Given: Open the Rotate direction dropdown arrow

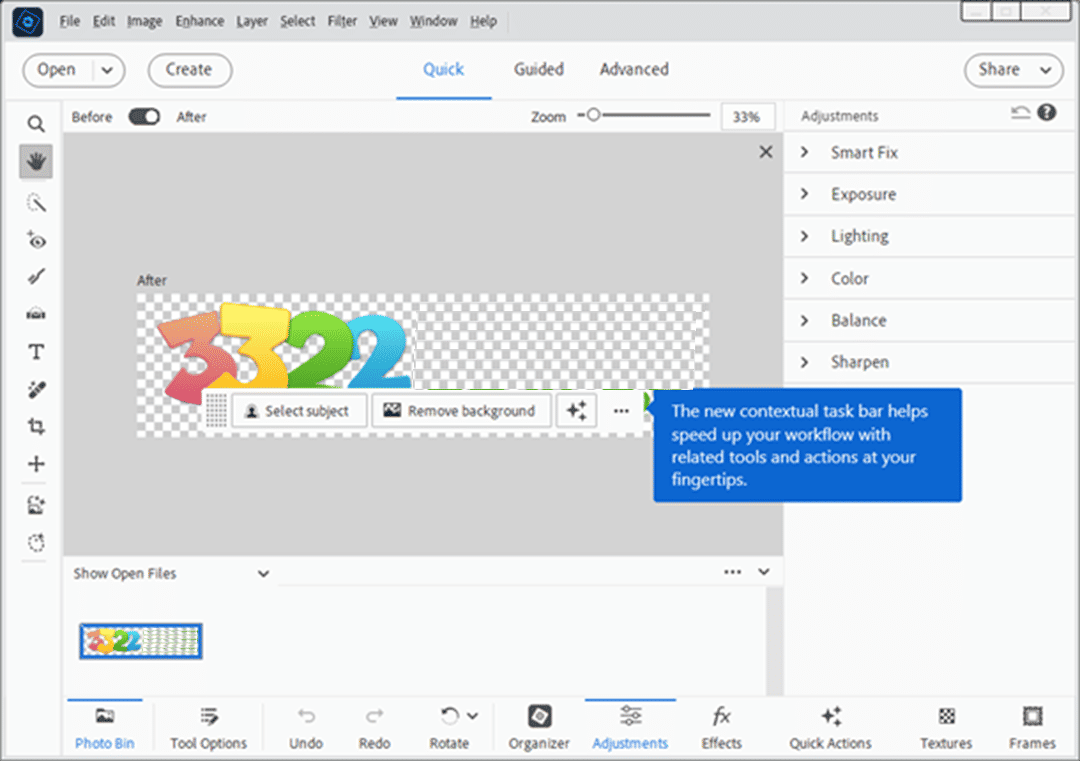Looking at the screenshot, I should point(472,716).
